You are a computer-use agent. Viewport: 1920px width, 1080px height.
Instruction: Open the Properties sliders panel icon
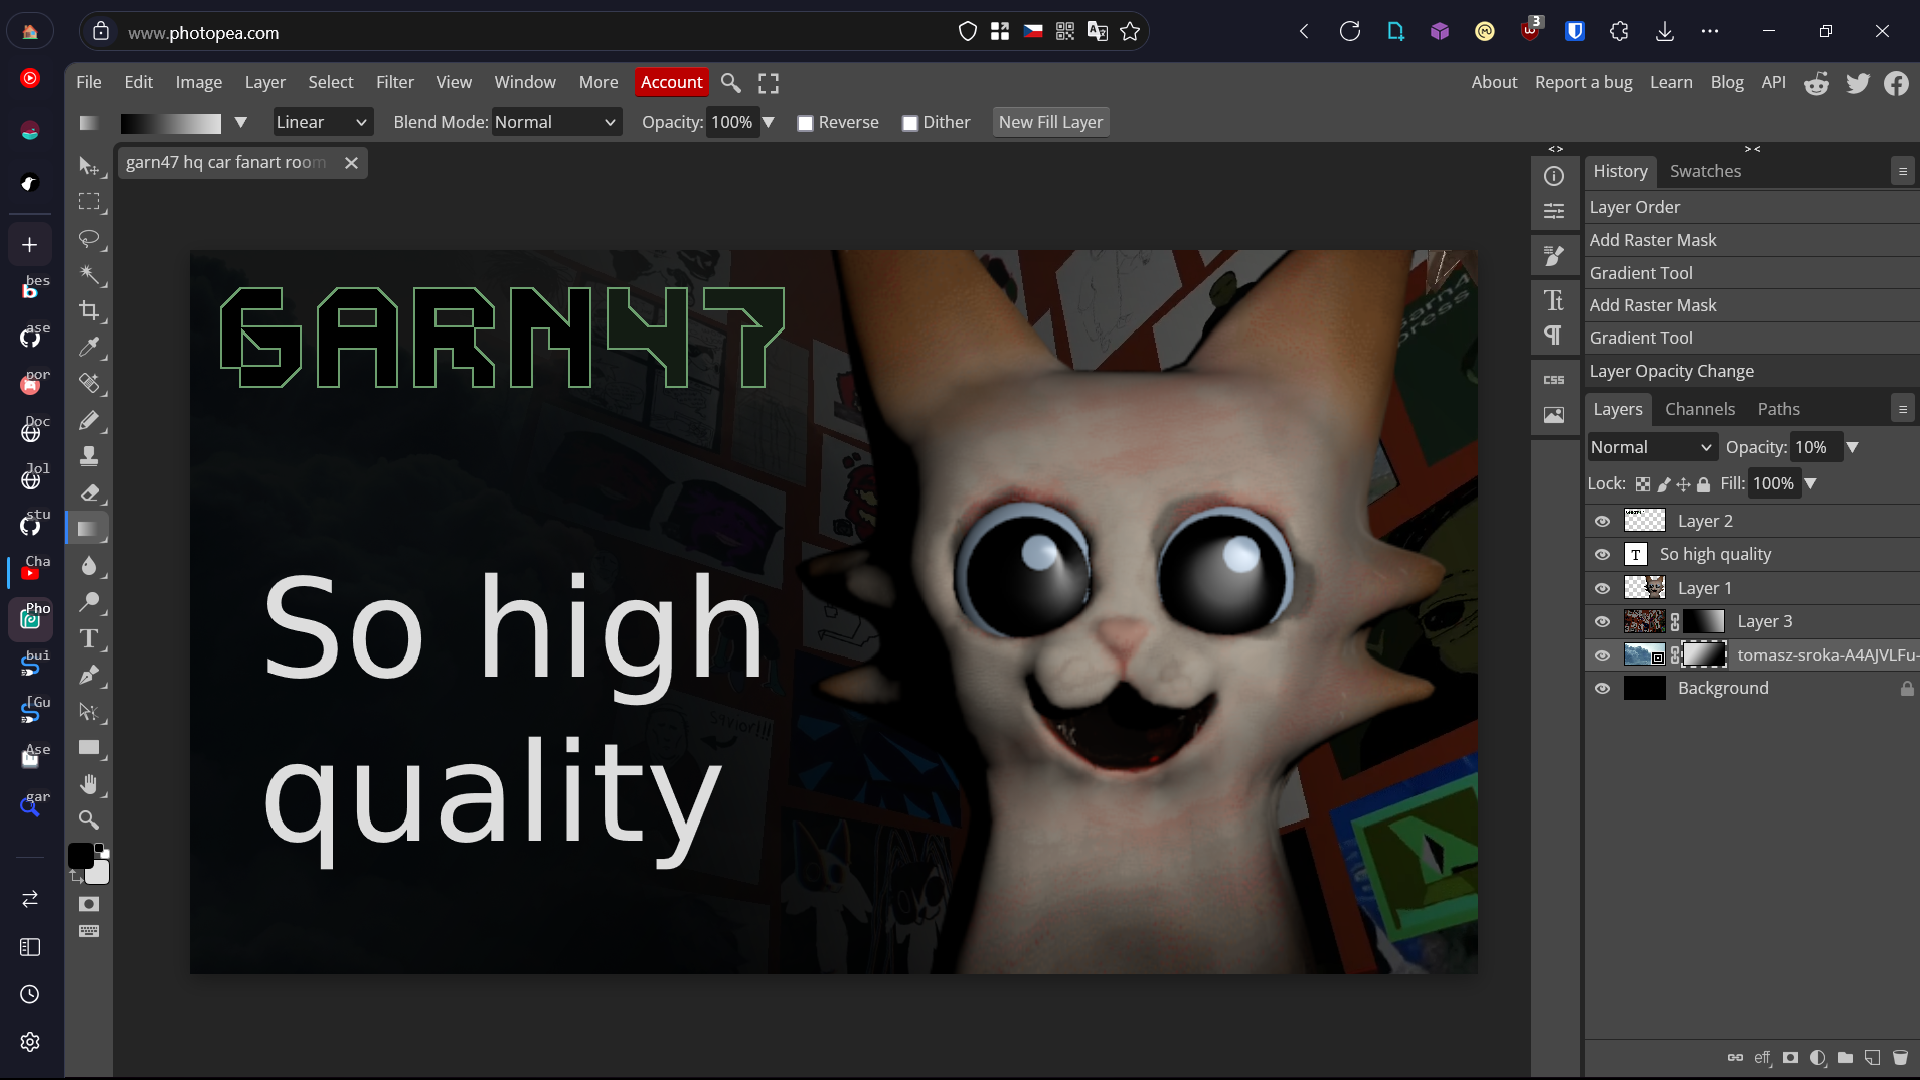point(1554,211)
